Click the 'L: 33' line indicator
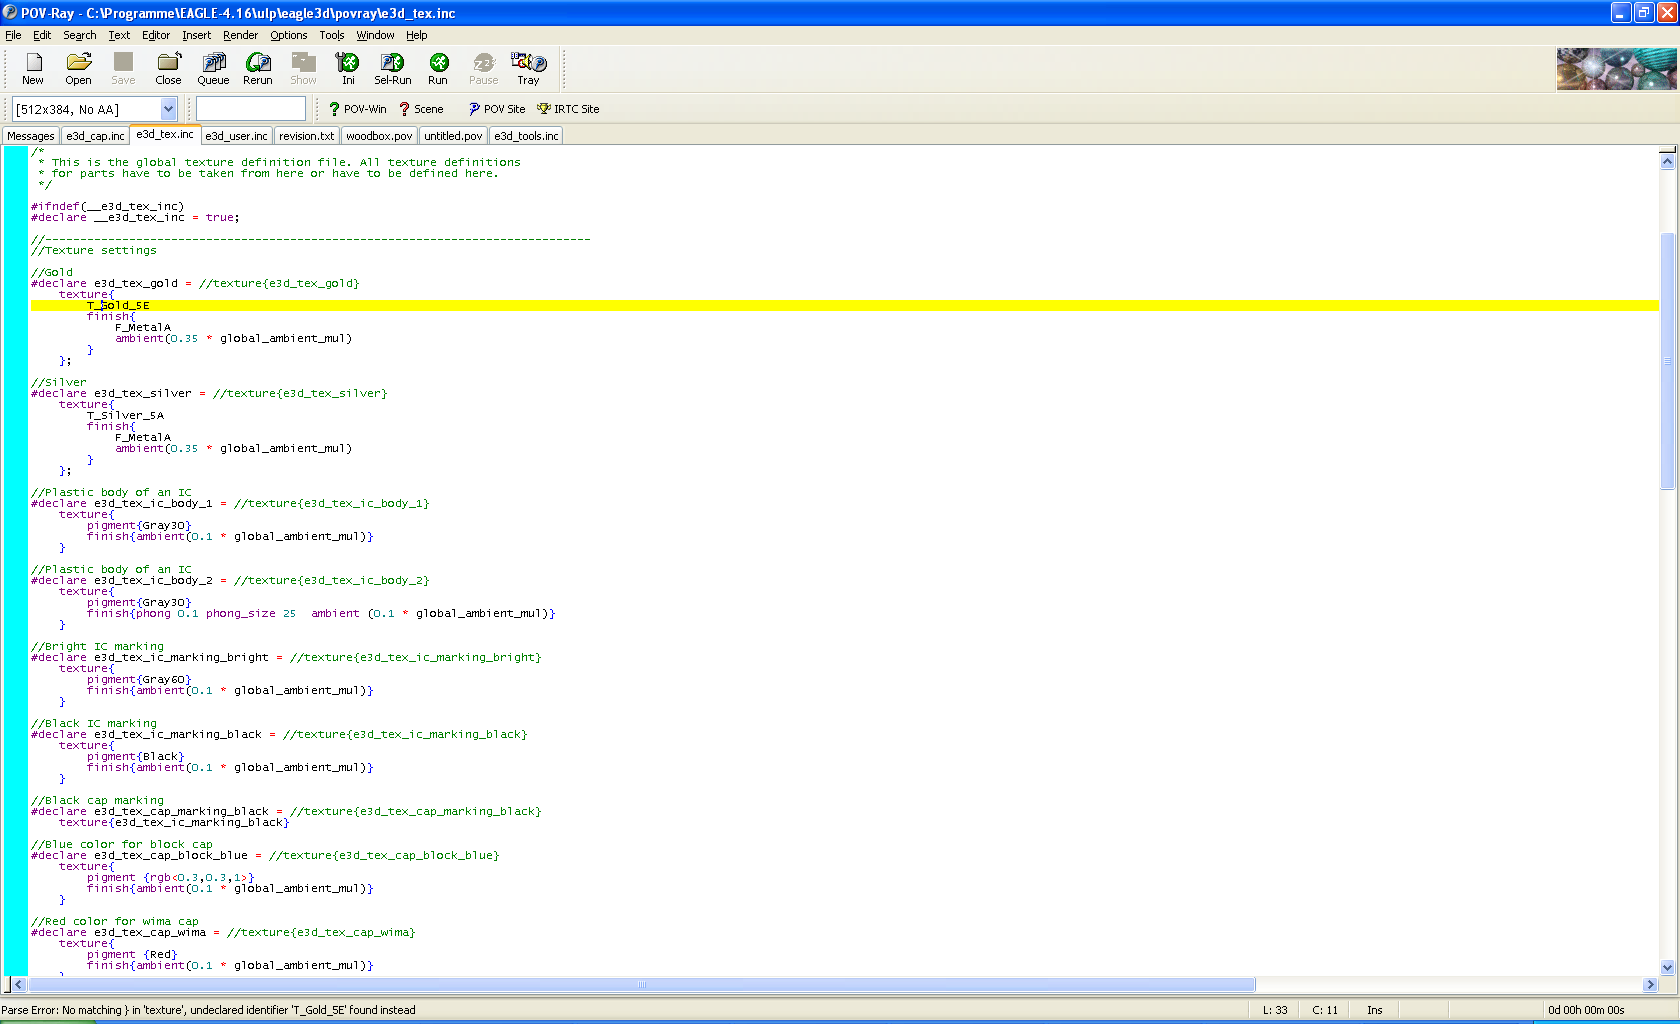Viewport: 1680px width, 1024px height. click(1275, 1010)
